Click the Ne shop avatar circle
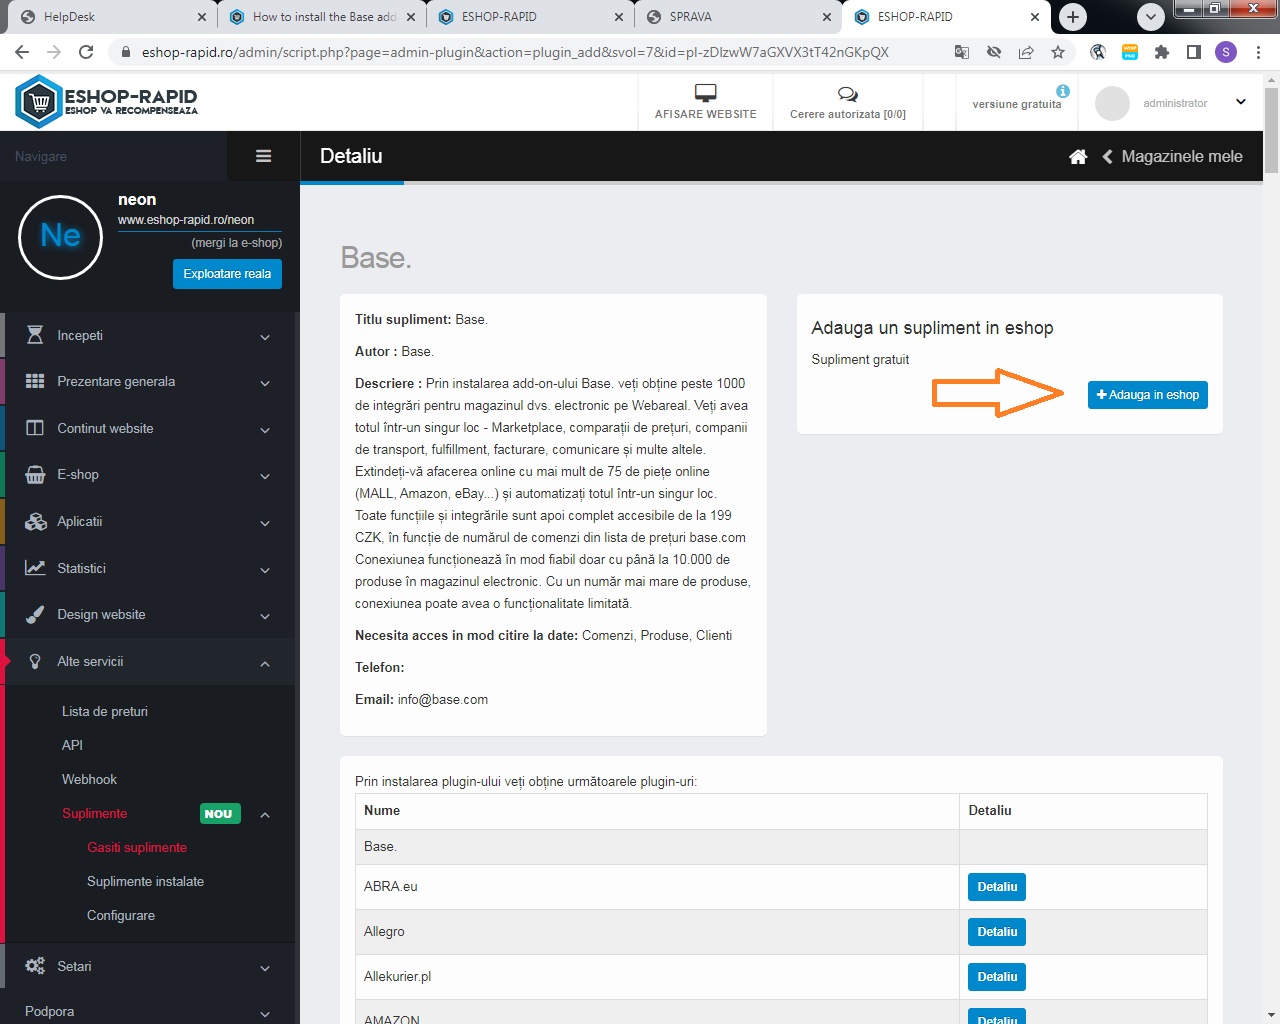Viewport: 1280px width, 1024px height. pos(61,237)
